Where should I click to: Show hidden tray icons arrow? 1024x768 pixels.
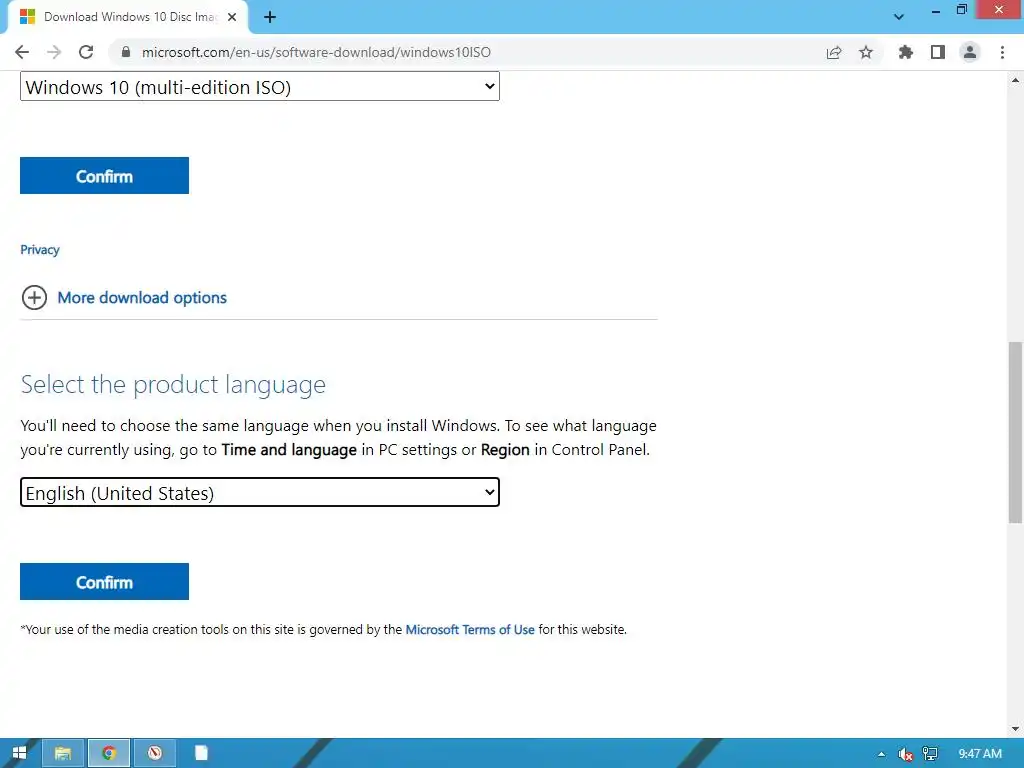pyautogui.click(x=882, y=754)
